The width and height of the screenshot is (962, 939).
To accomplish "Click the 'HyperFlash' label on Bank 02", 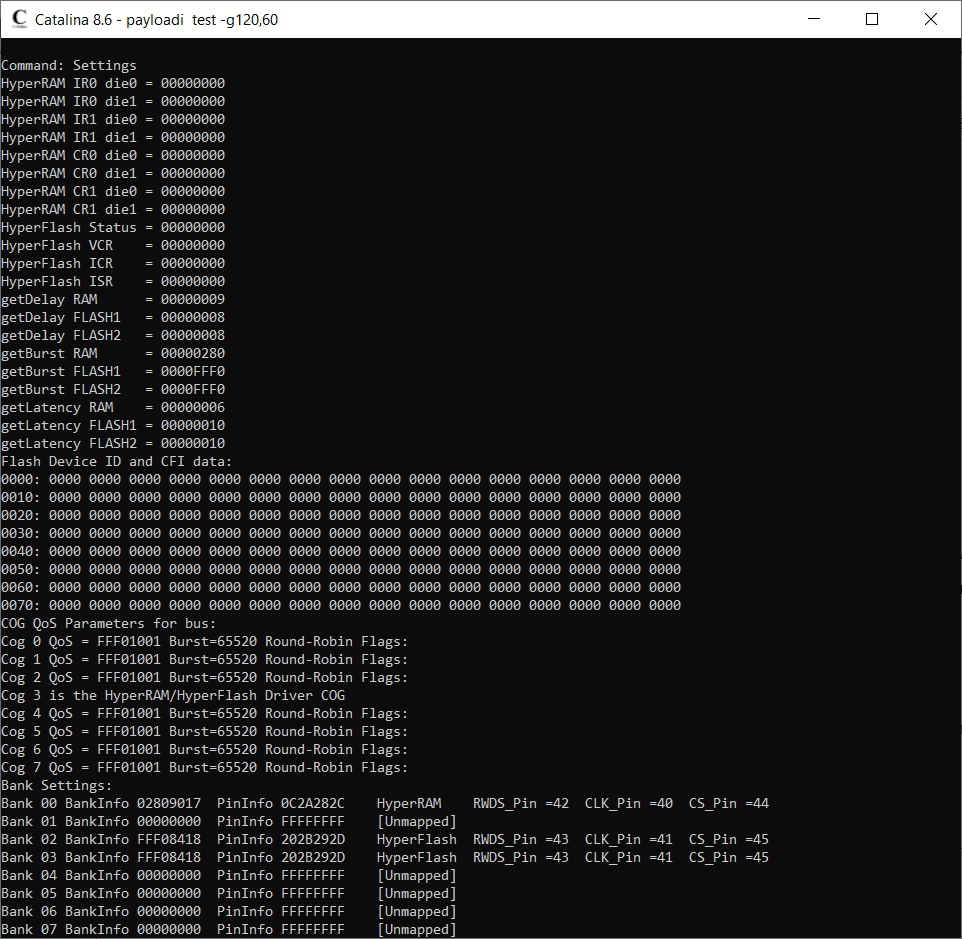I will (417, 839).
